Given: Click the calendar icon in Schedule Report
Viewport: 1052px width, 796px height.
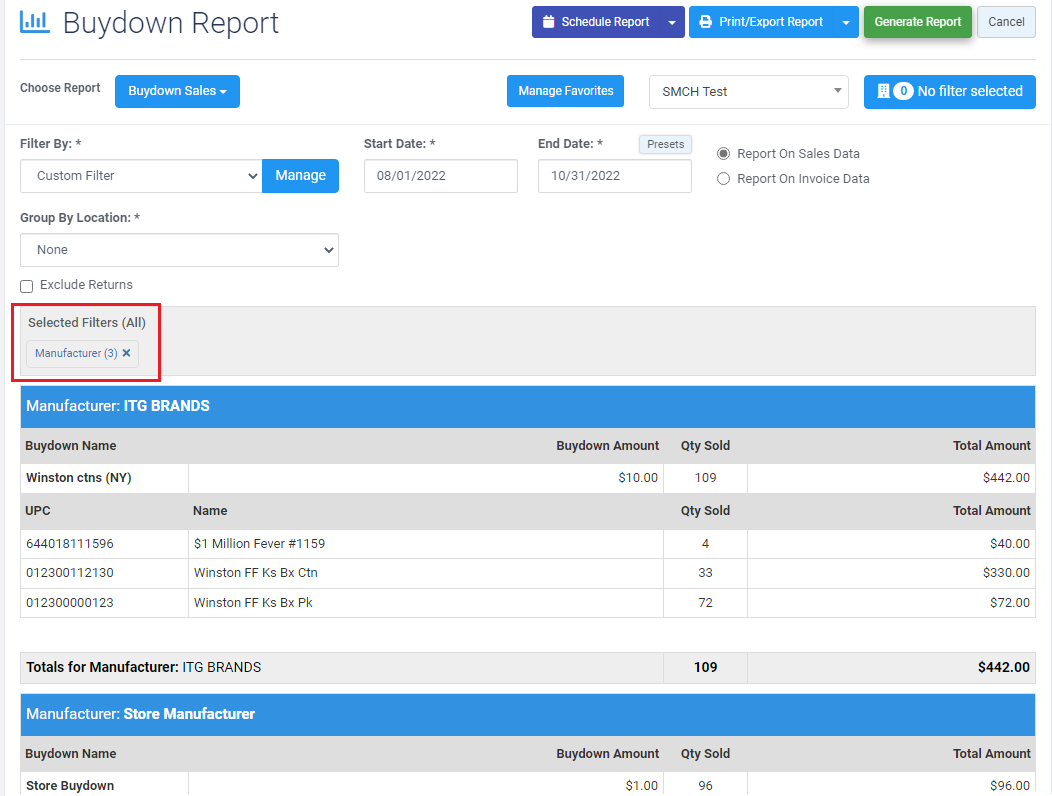Looking at the screenshot, I should [548, 21].
